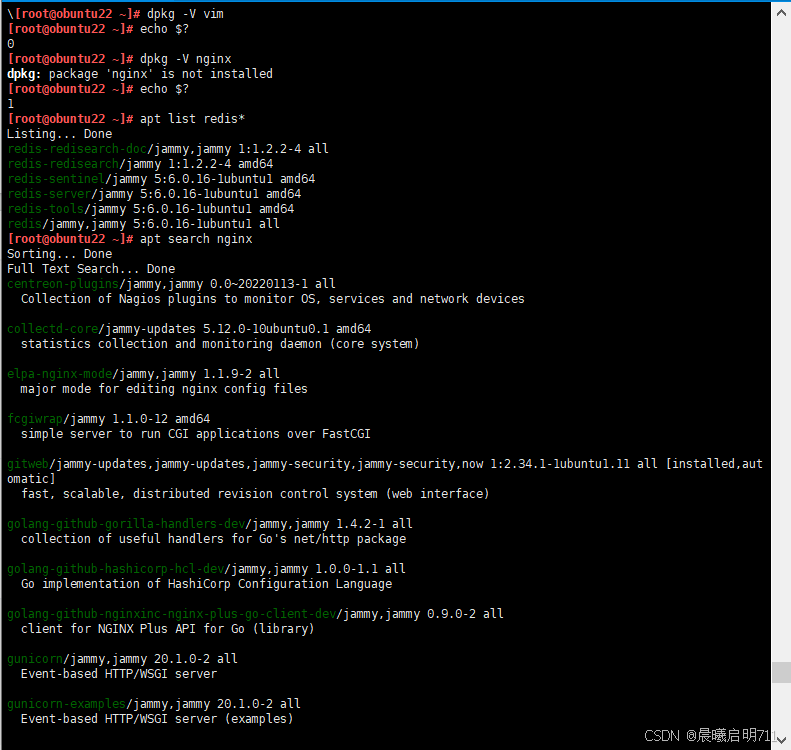Click the 'HashiCorp Configuration Language' description
Image resolution: width=791 pixels, height=750 pixels.
(206, 584)
